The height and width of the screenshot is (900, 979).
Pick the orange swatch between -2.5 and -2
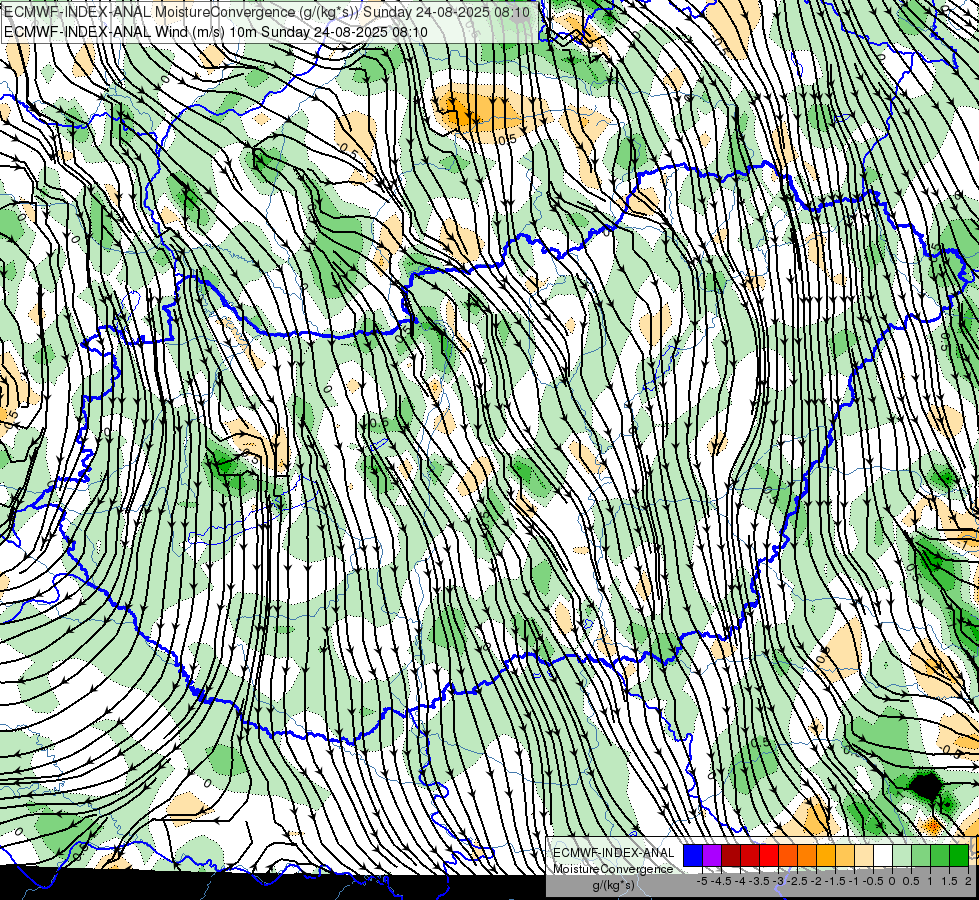807,855
